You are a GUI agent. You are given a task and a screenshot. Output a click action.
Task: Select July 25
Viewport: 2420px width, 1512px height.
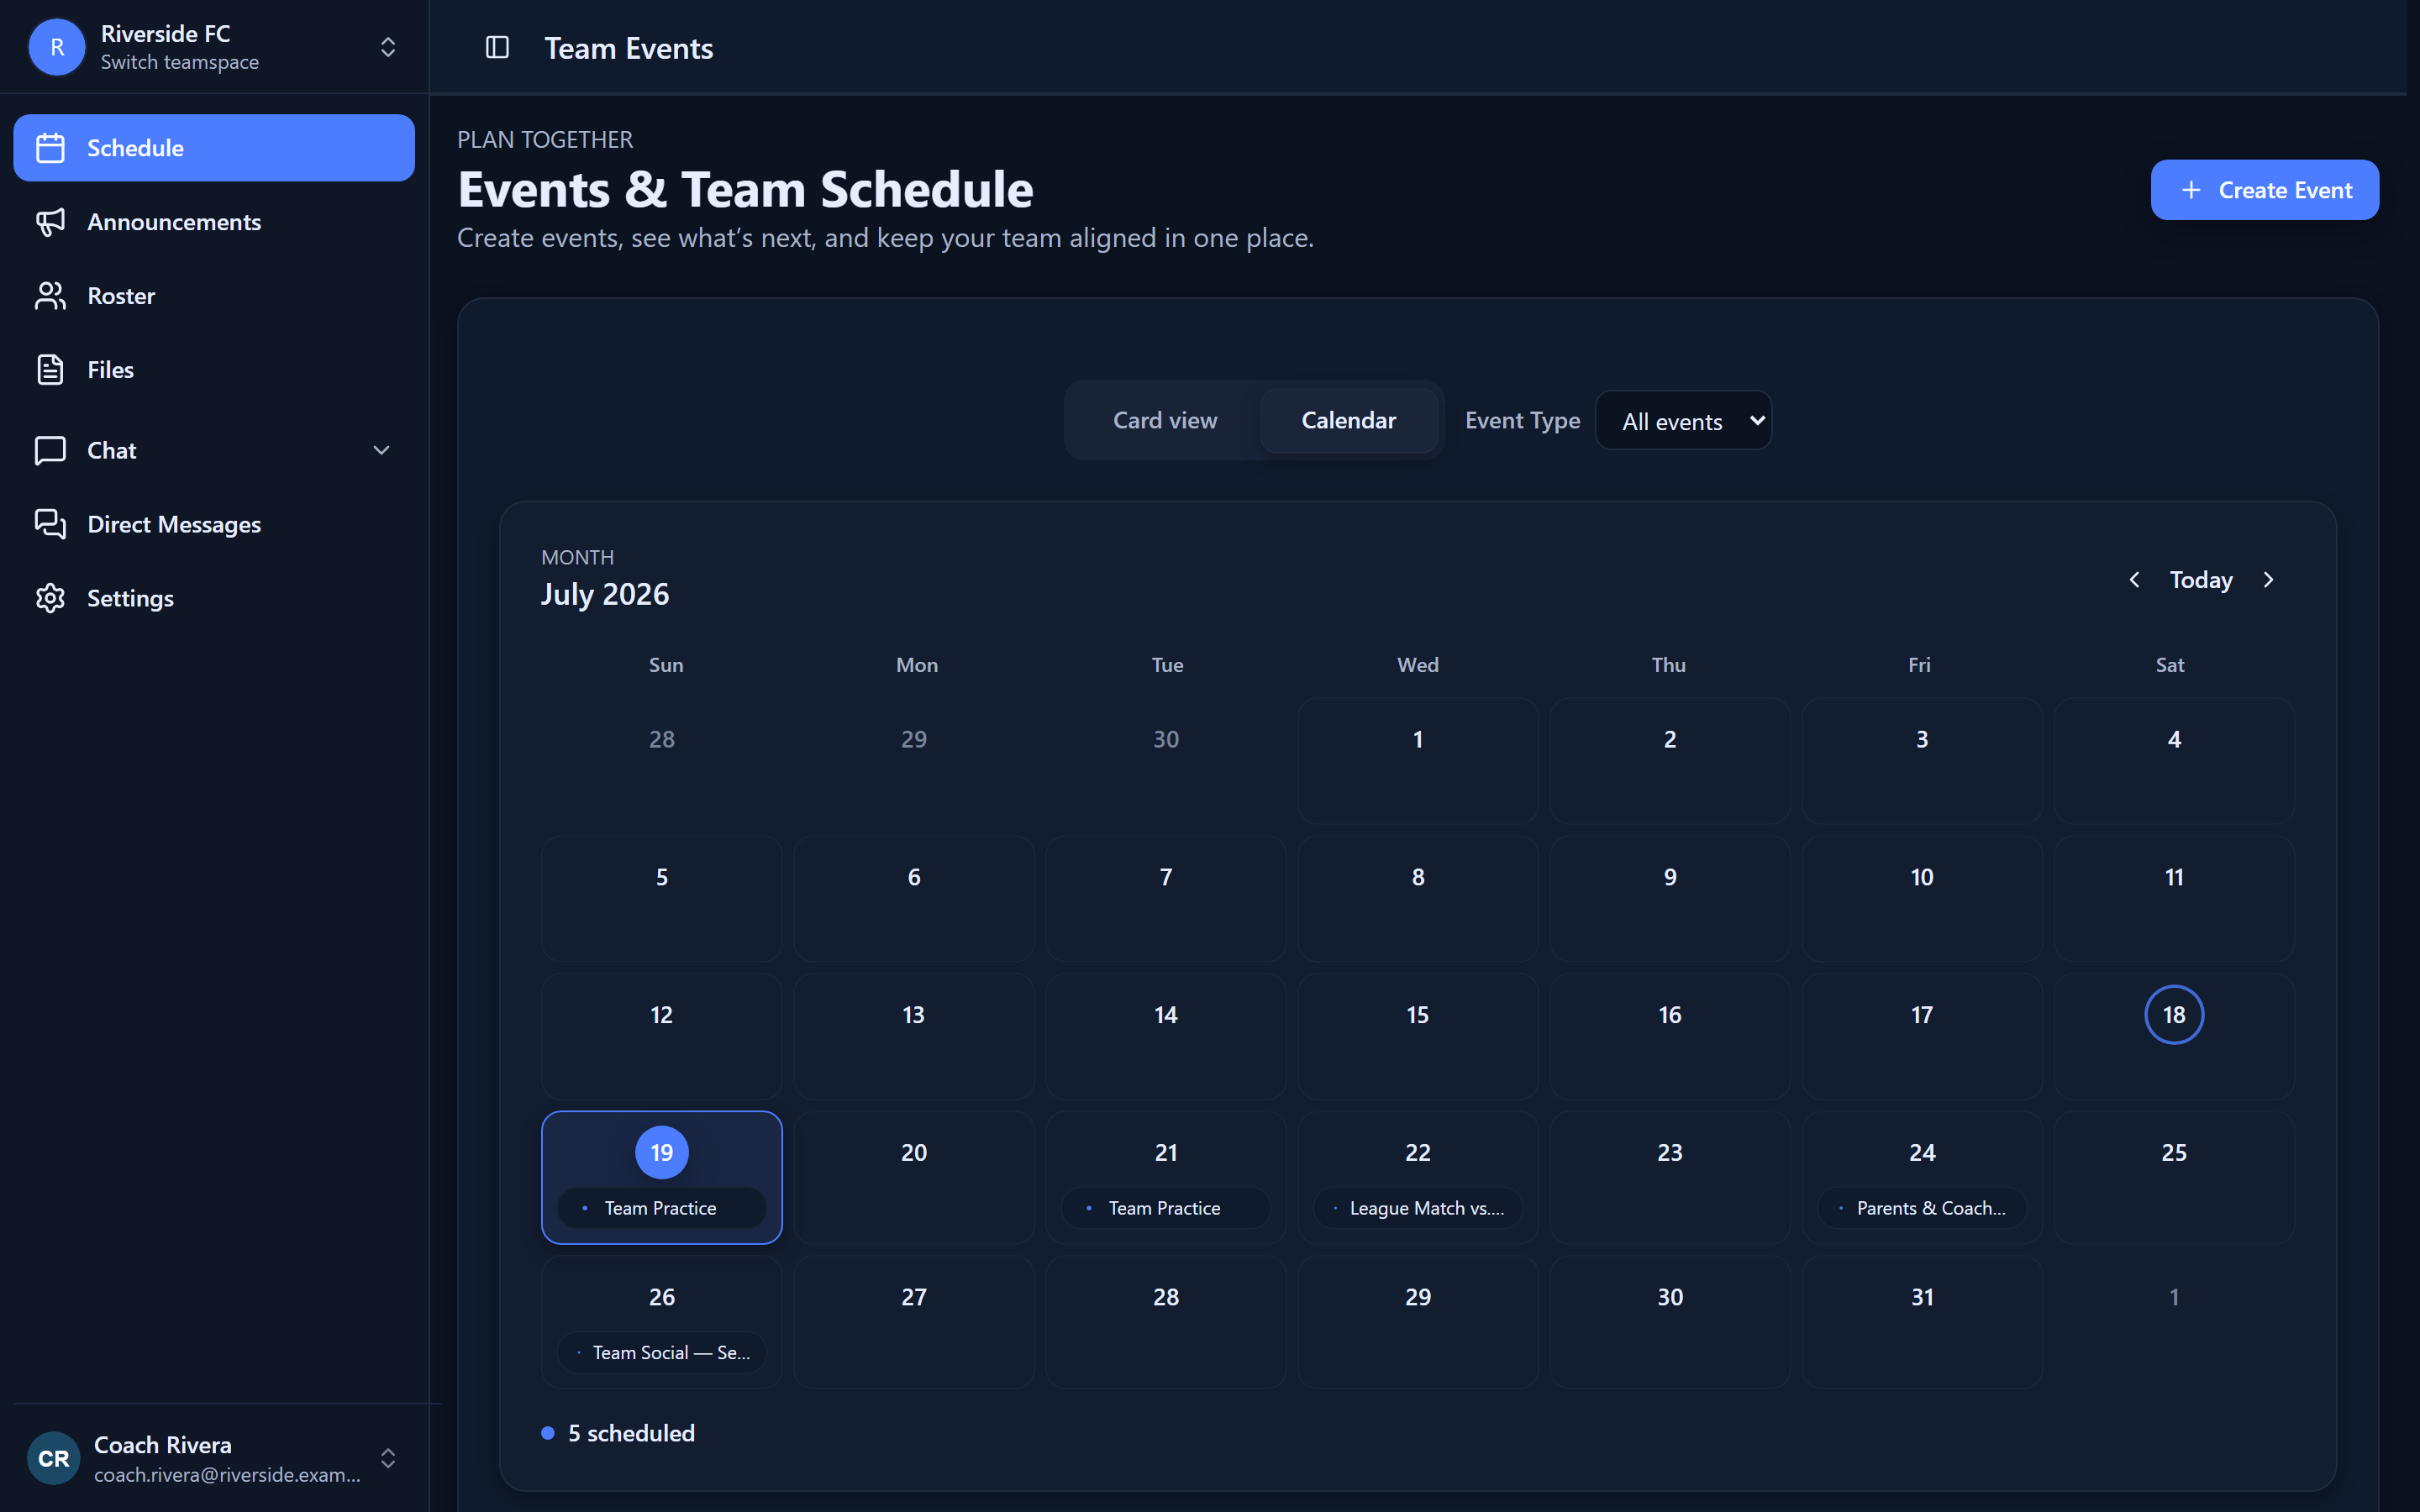(2174, 1177)
